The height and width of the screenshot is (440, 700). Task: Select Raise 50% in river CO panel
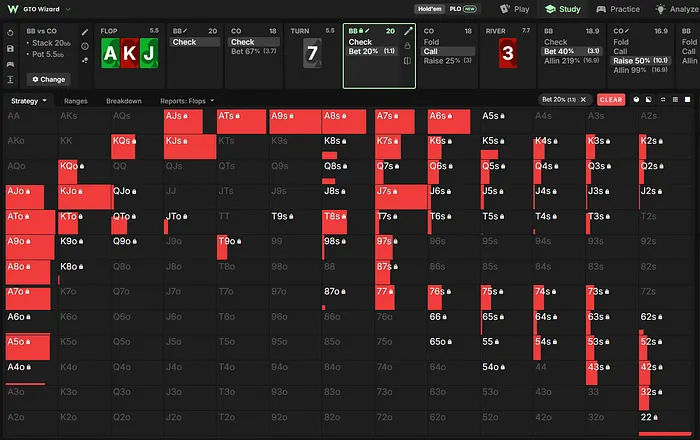641,61
